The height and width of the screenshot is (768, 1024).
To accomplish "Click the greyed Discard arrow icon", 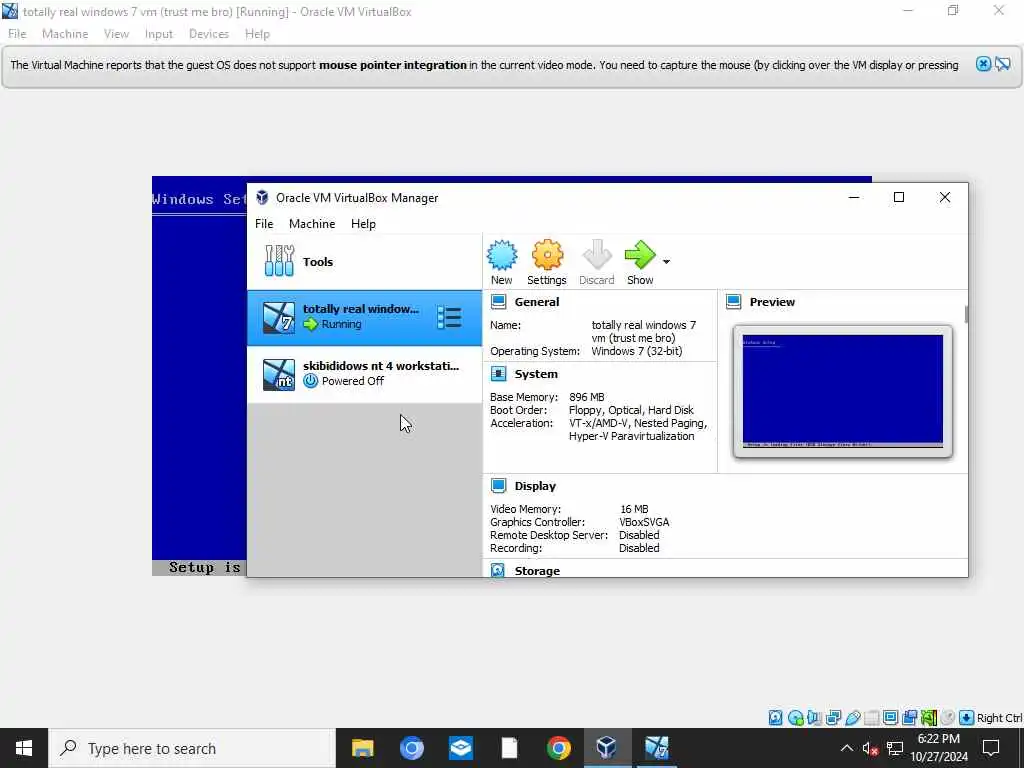I will (x=597, y=255).
